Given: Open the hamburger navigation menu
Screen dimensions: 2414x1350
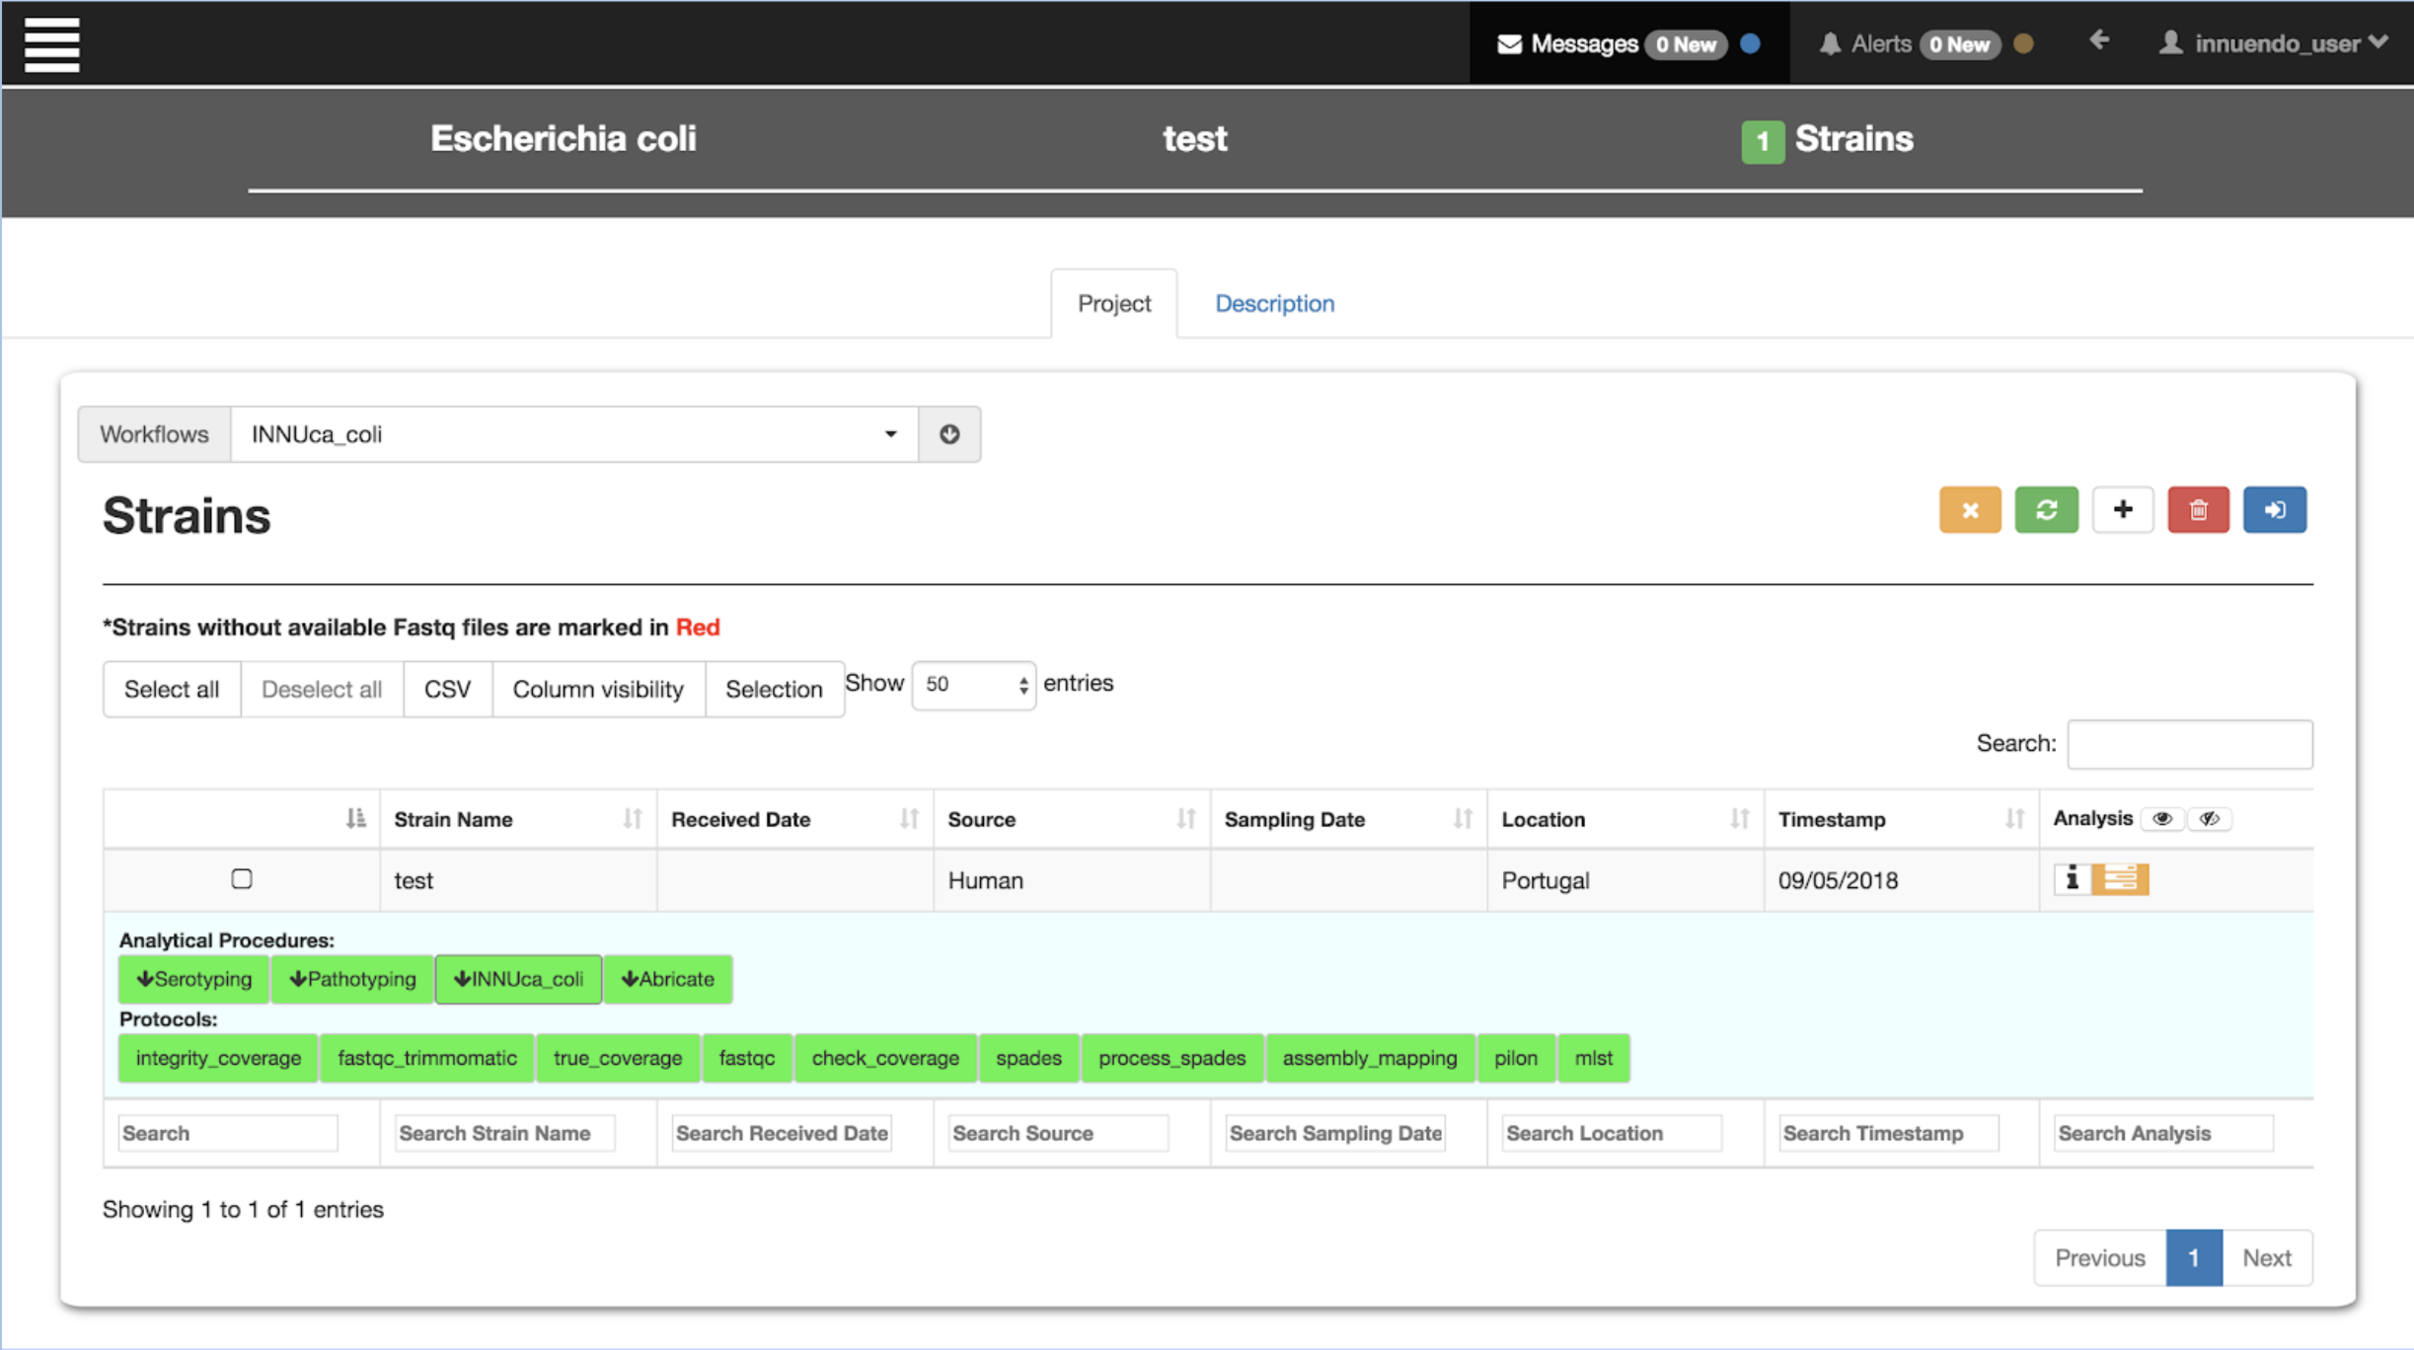Looking at the screenshot, I should (52, 44).
